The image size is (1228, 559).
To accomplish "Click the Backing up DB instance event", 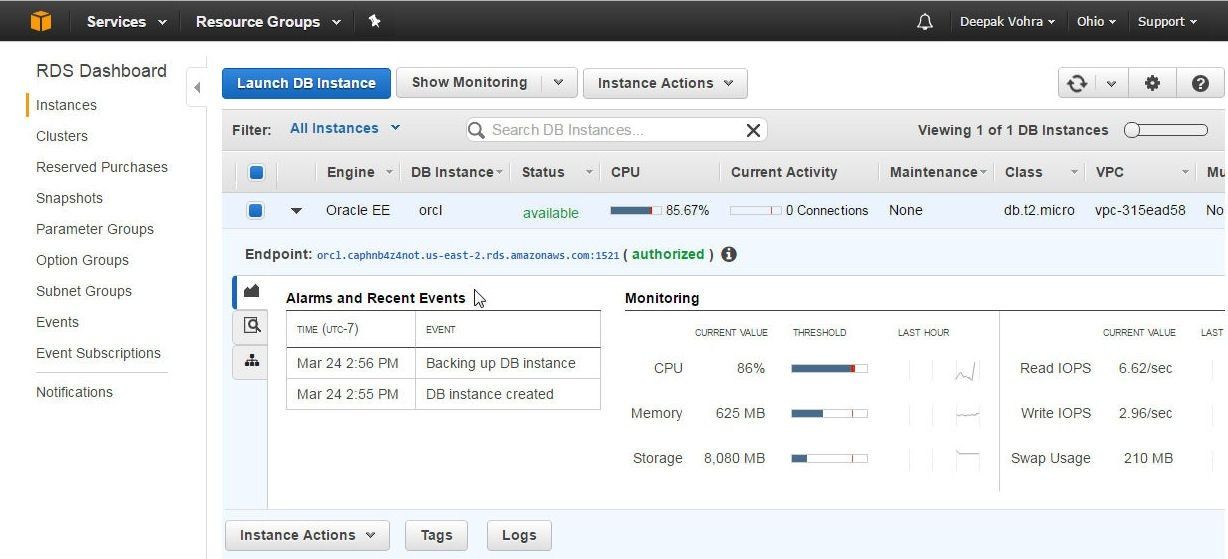I will tap(501, 363).
